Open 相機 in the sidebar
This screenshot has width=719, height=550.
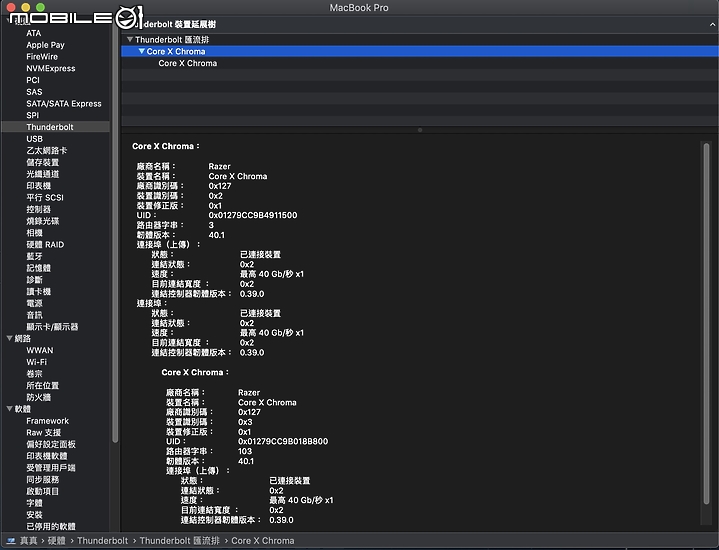pos(34,233)
